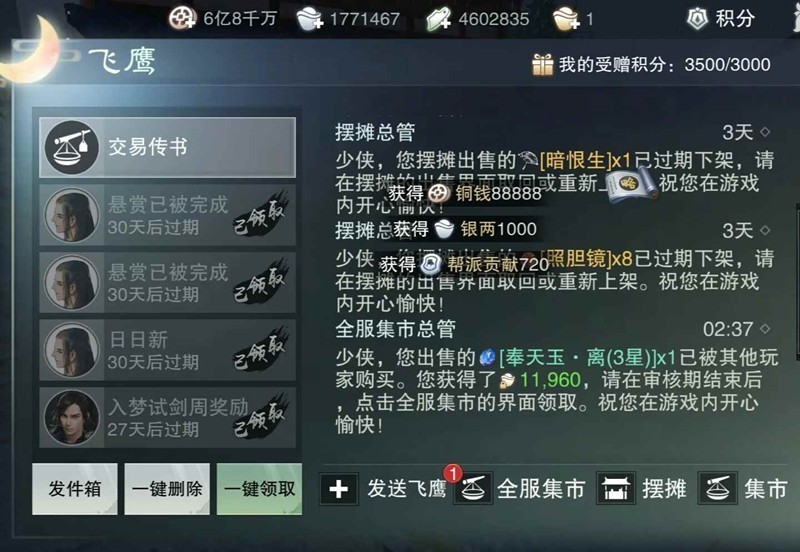Image resolution: width=800 pixels, height=552 pixels.
Task: Expand the 全服集市总管 message diamond at 02:37
Action: (765, 329)
